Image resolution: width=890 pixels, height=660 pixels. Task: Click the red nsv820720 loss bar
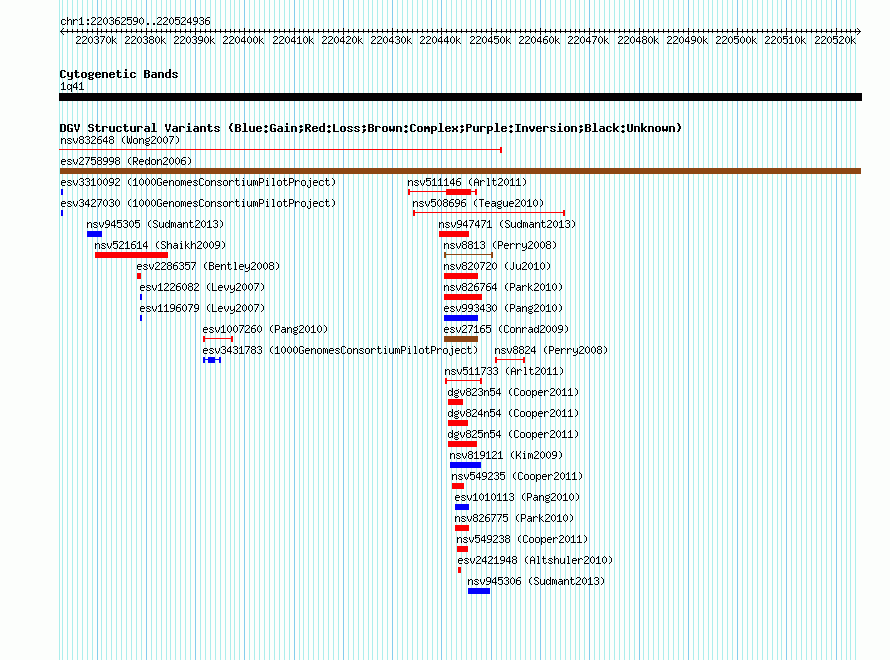[x=461, y=276]
